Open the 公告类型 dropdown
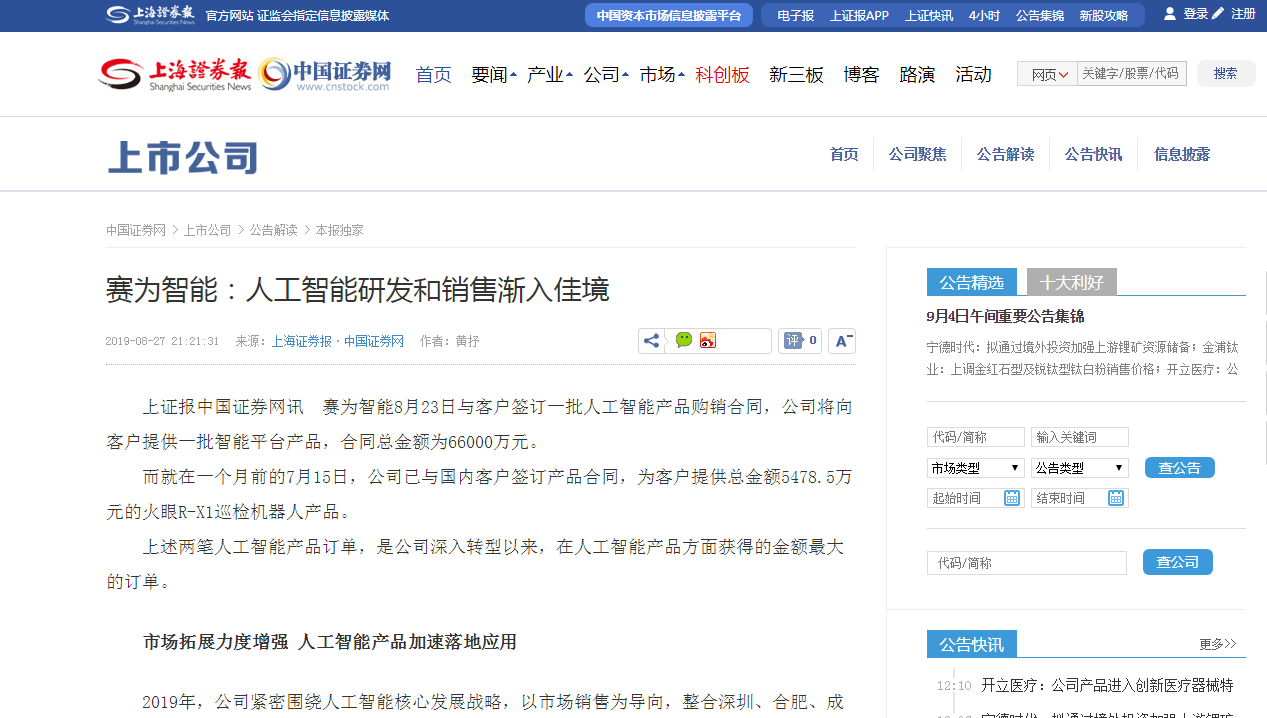Viewport: 1267px width, 718px height. click(1079, 468)
